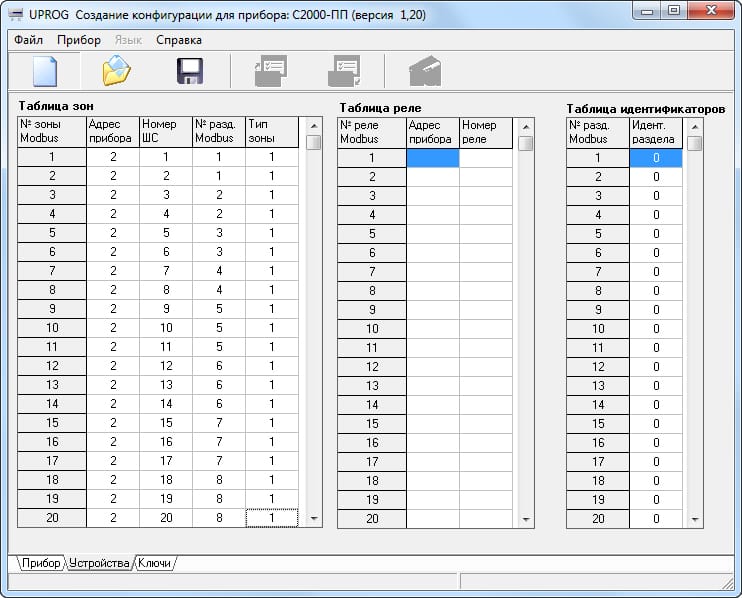Click № зоны Modbus column header
Viewport: 742px width, 598px height.
pos(52,132)
